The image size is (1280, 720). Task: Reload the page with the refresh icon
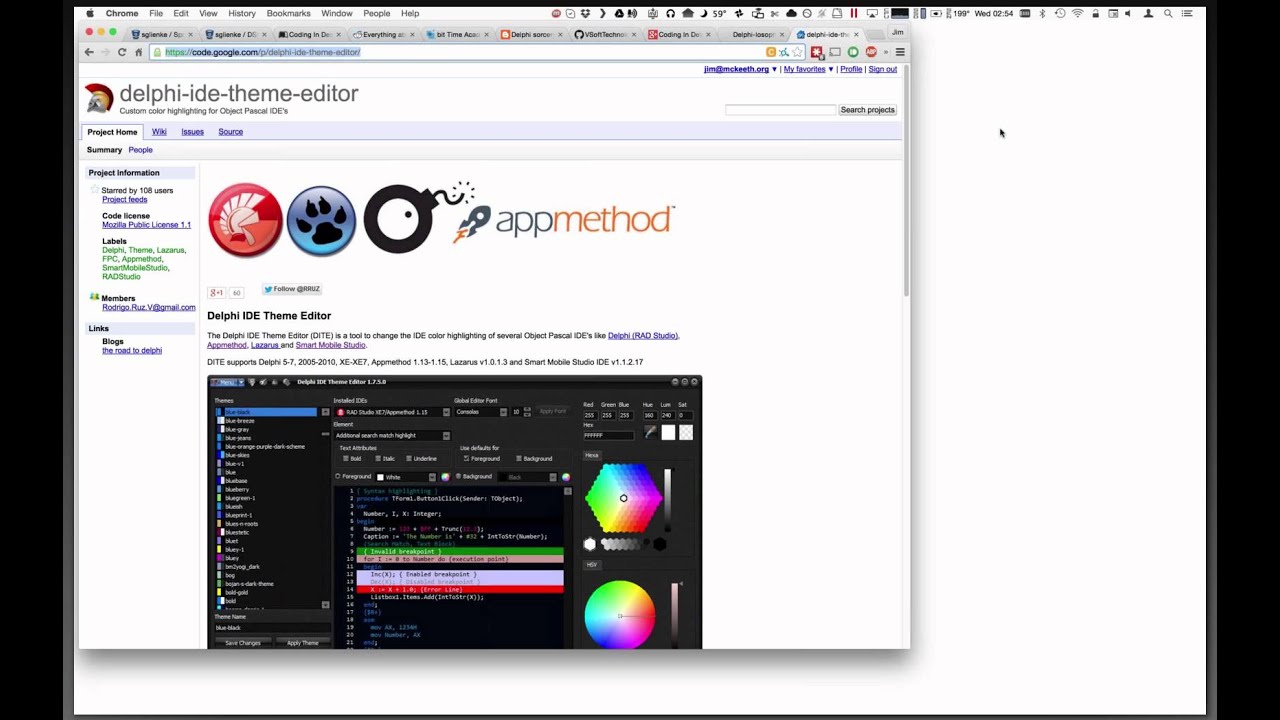(122, 52)
